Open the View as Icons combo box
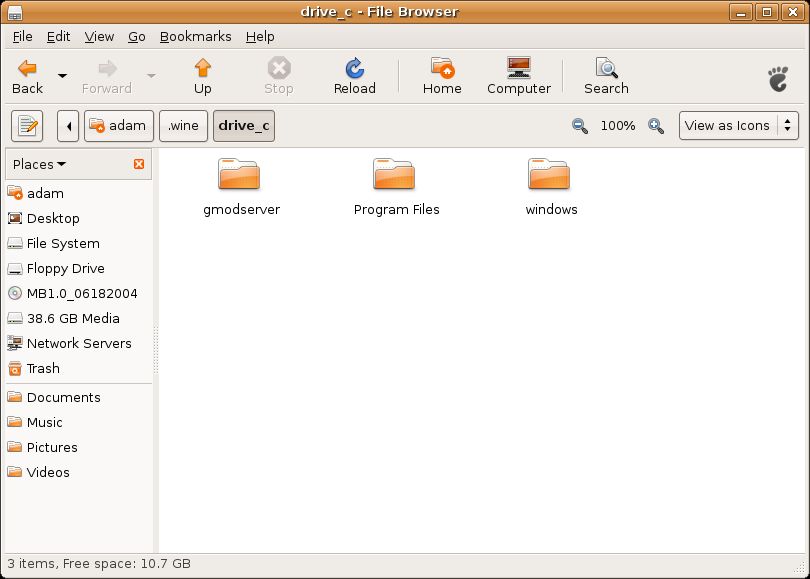Viewport: 810px width, 579px height. (738, 126)
